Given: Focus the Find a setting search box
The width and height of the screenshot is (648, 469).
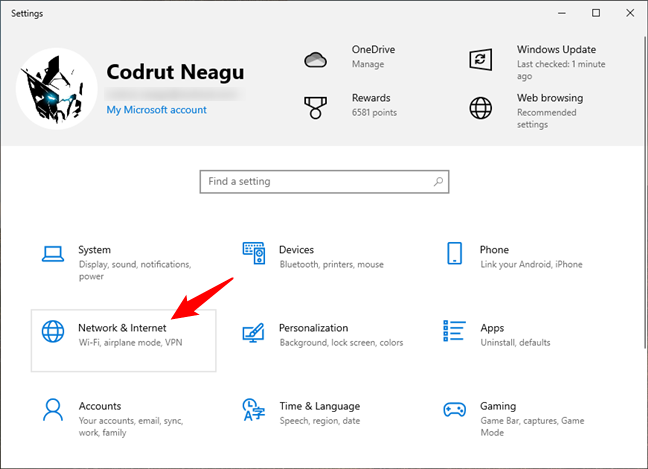Looking at the screenshot, I should (324, 181).
